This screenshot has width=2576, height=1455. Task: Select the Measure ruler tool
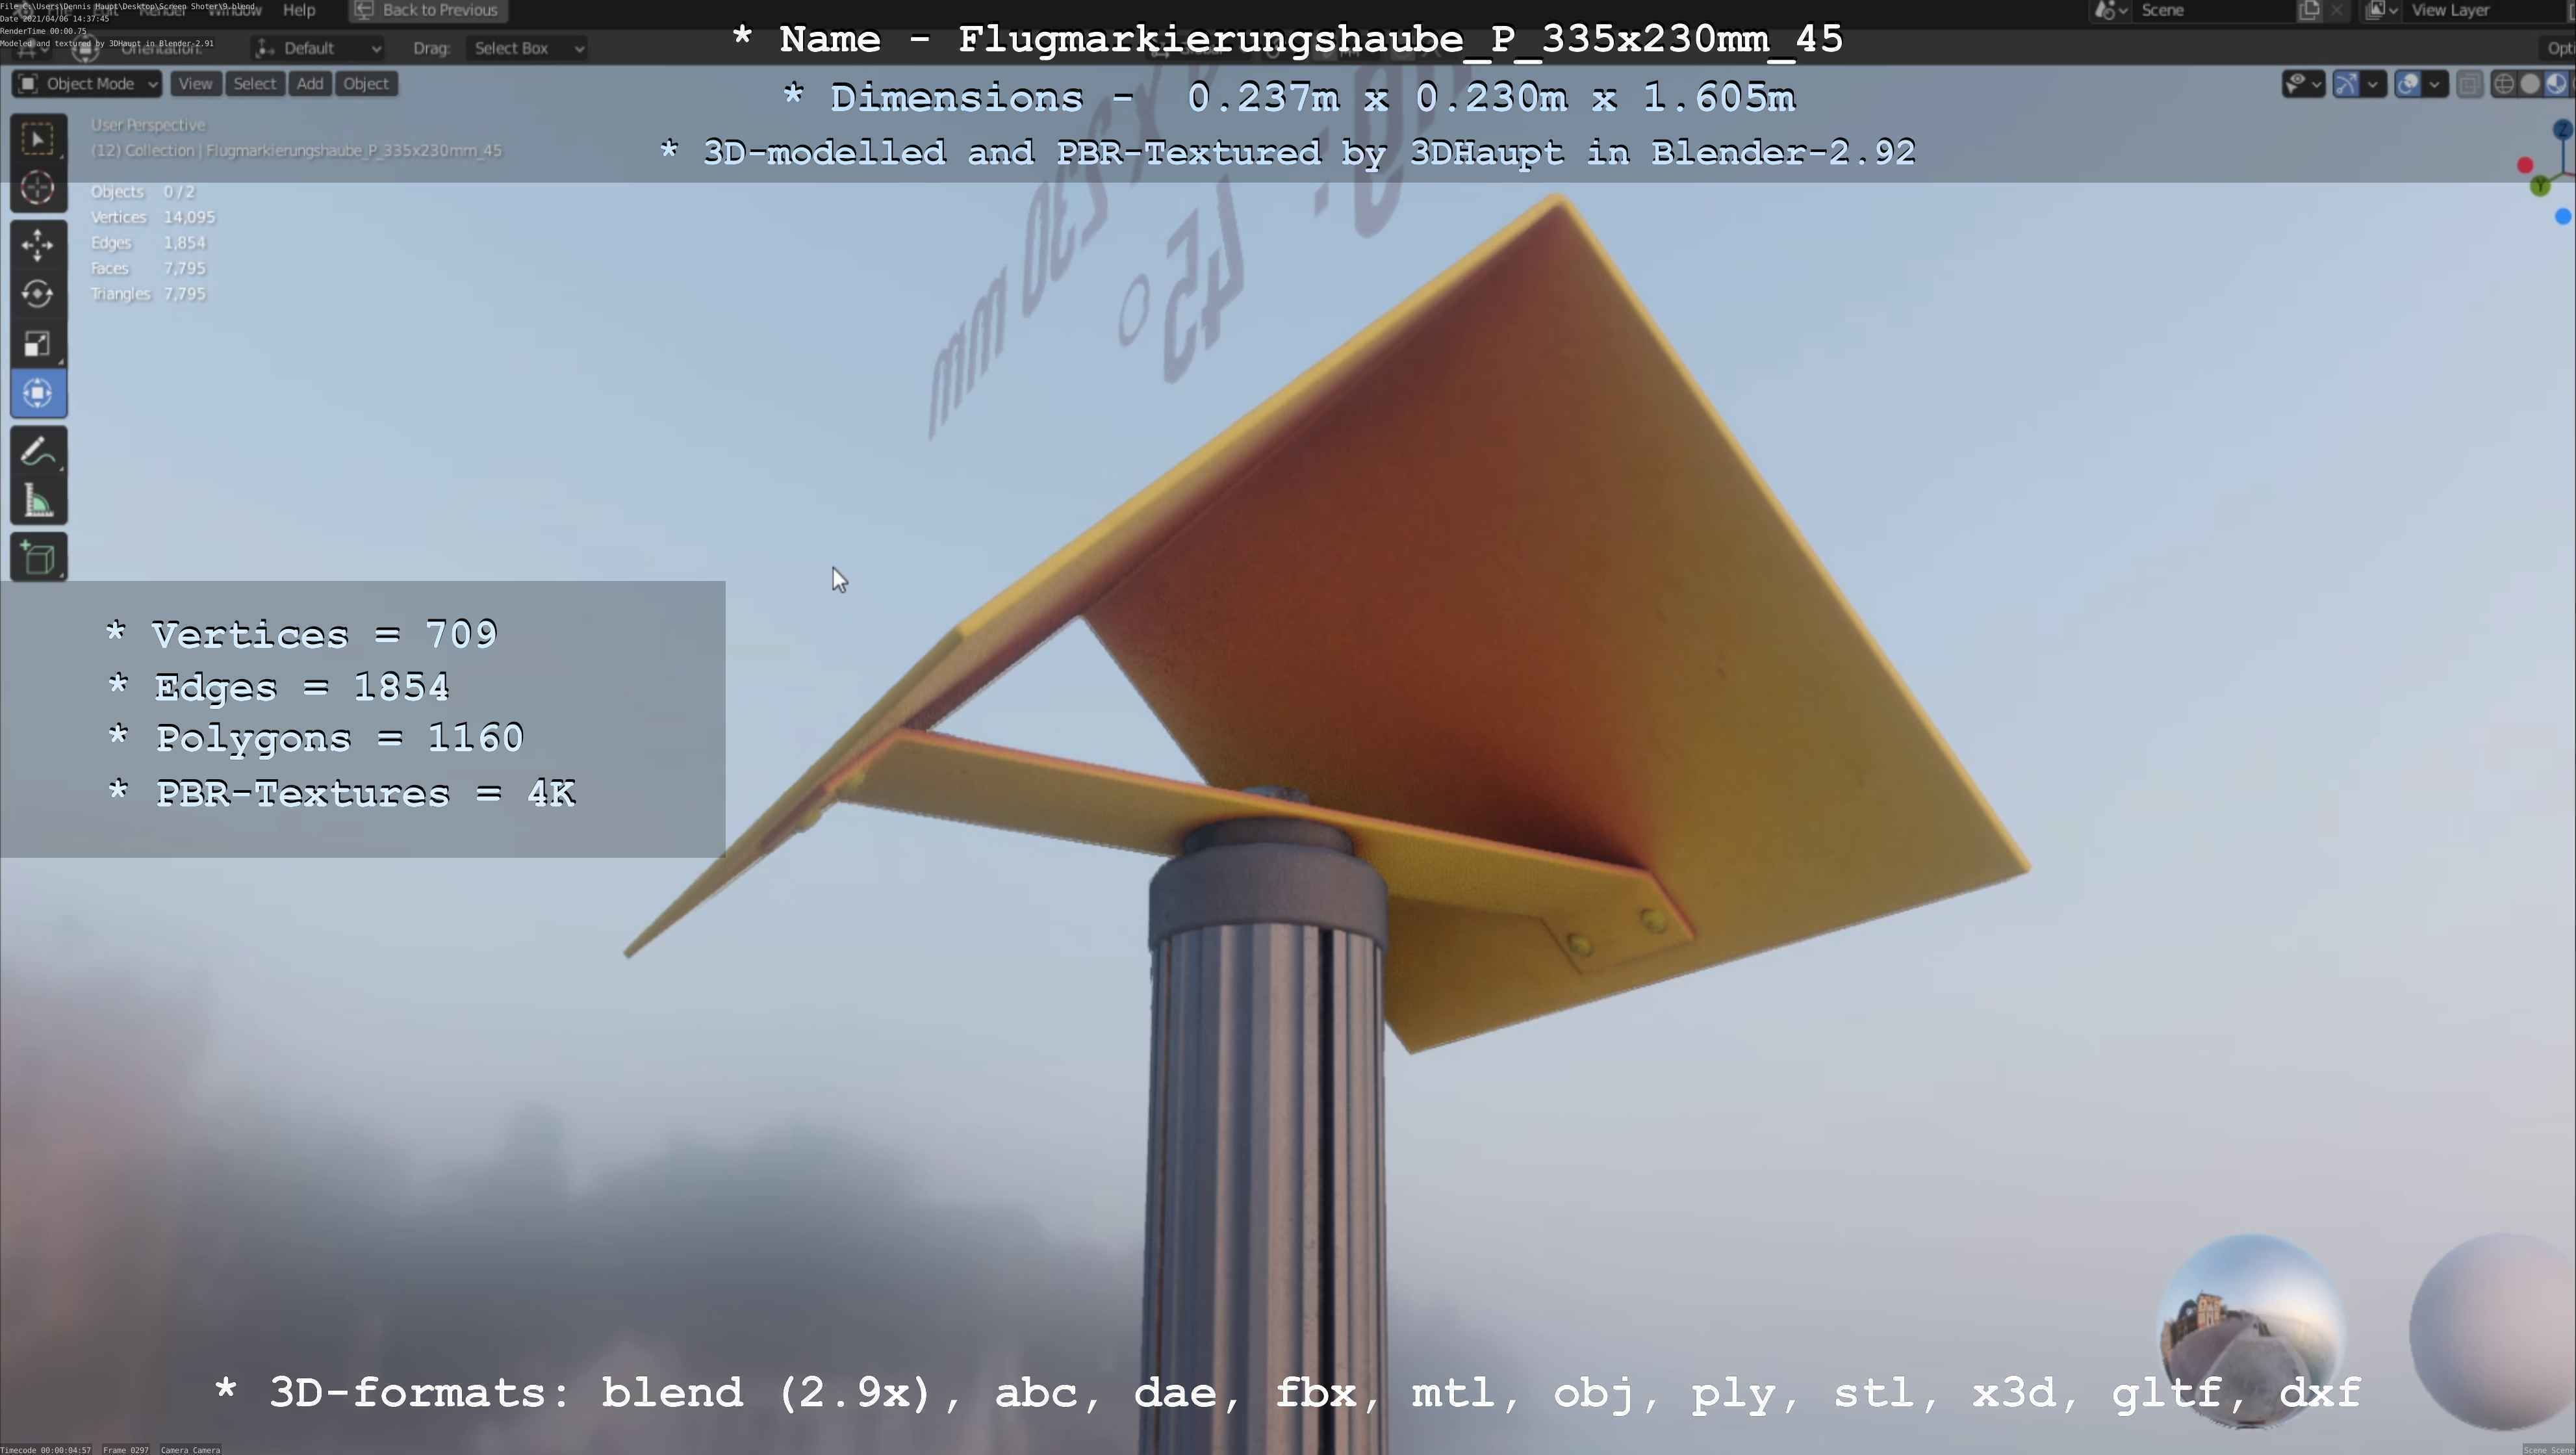38,501
